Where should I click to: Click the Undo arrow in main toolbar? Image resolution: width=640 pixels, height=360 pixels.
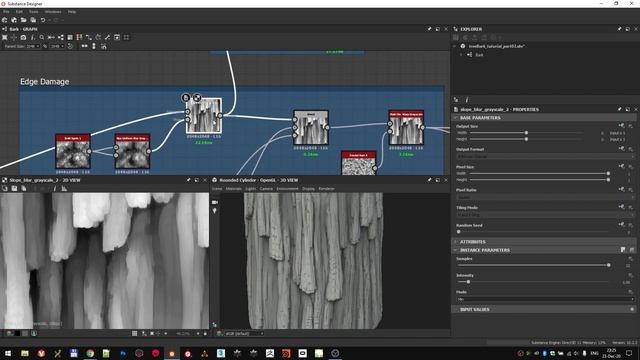click(x=43, y=20)
